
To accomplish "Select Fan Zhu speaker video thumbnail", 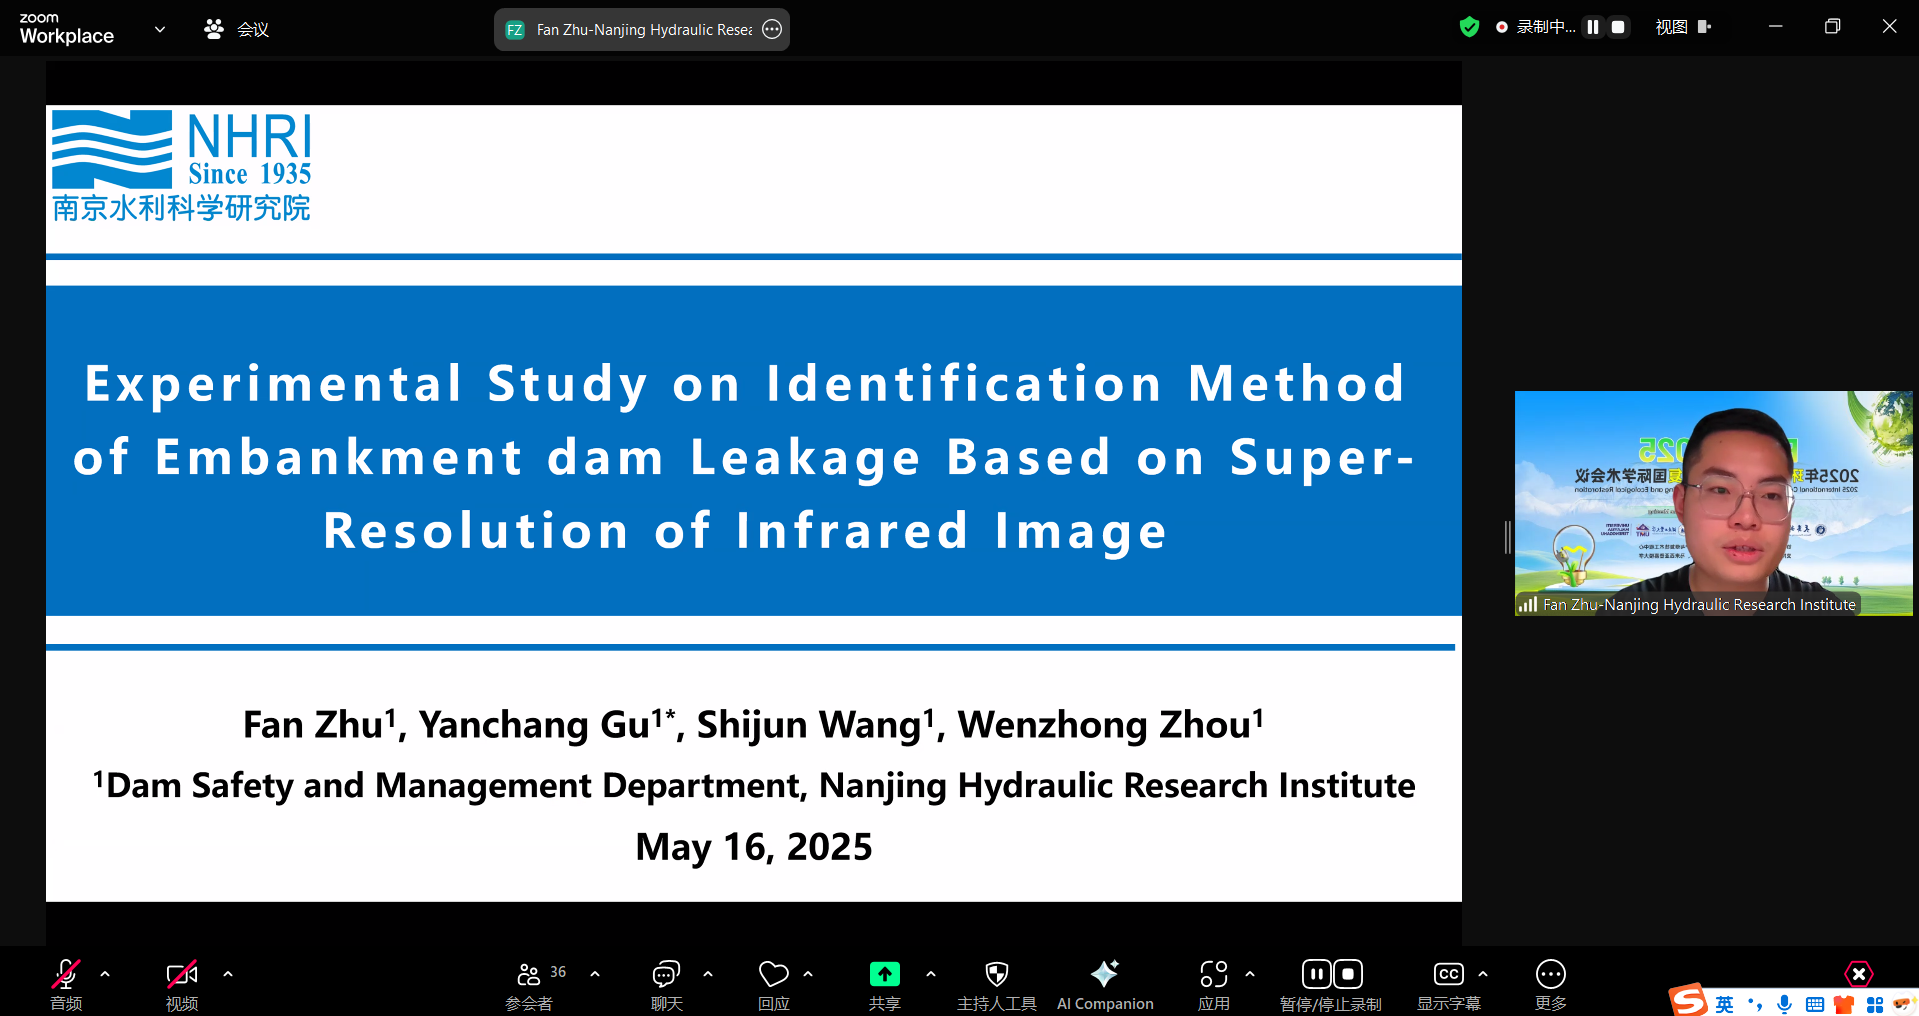I will 1714,503.
